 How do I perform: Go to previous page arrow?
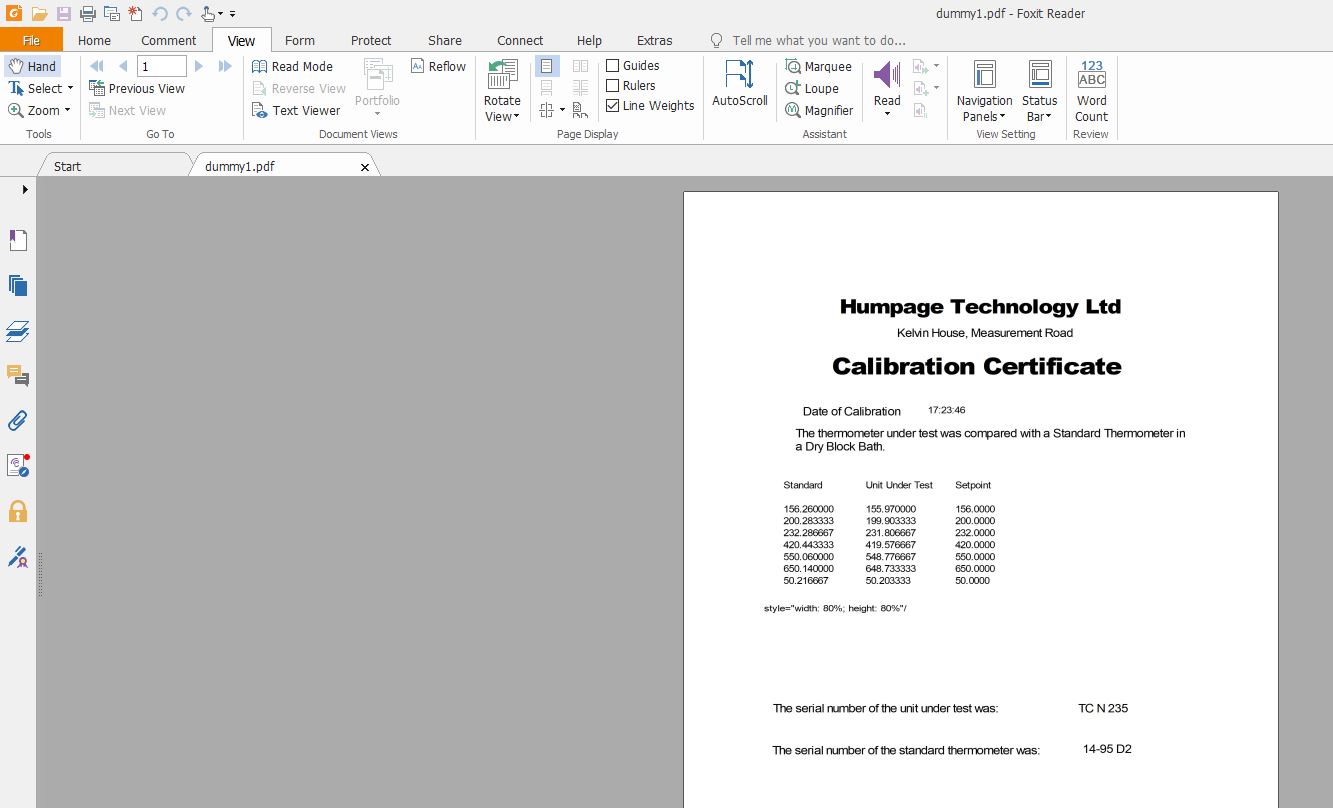pos(123,66)
